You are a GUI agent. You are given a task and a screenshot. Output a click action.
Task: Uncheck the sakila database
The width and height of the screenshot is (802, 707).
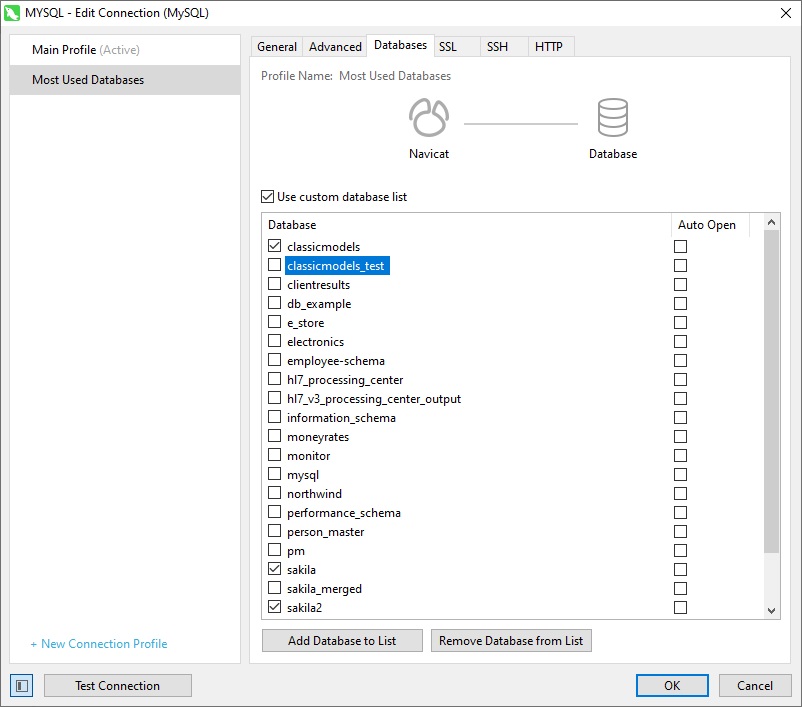tap(275, 569)
